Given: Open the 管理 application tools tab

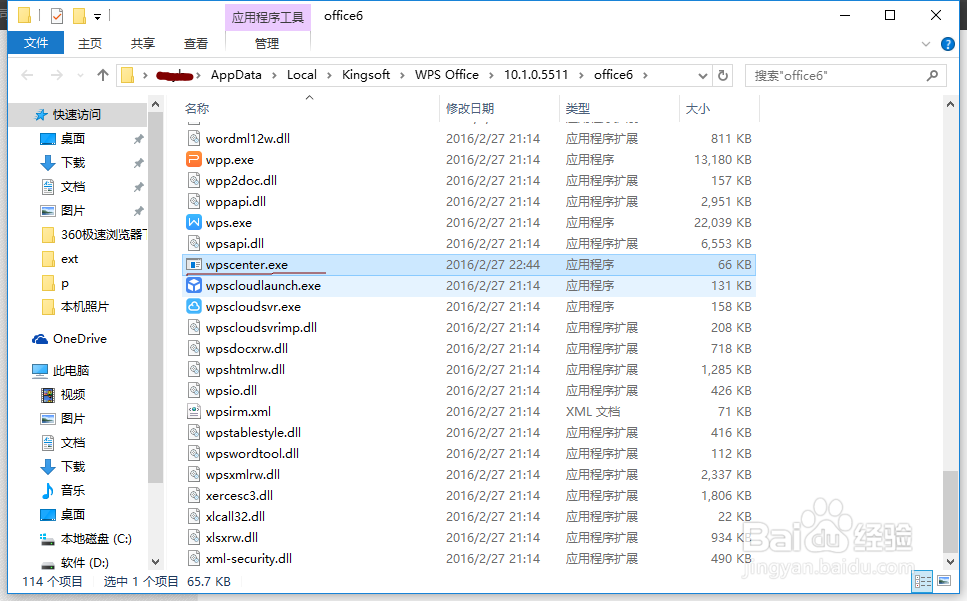Looking at the screenshot, I should [267, 43].
